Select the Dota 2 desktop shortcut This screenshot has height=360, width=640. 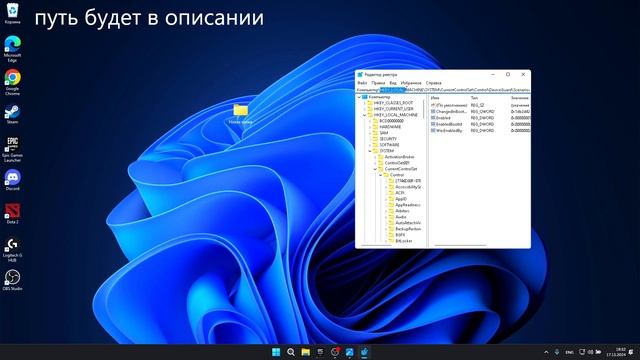pyautogui.click(x=12, y=213)
